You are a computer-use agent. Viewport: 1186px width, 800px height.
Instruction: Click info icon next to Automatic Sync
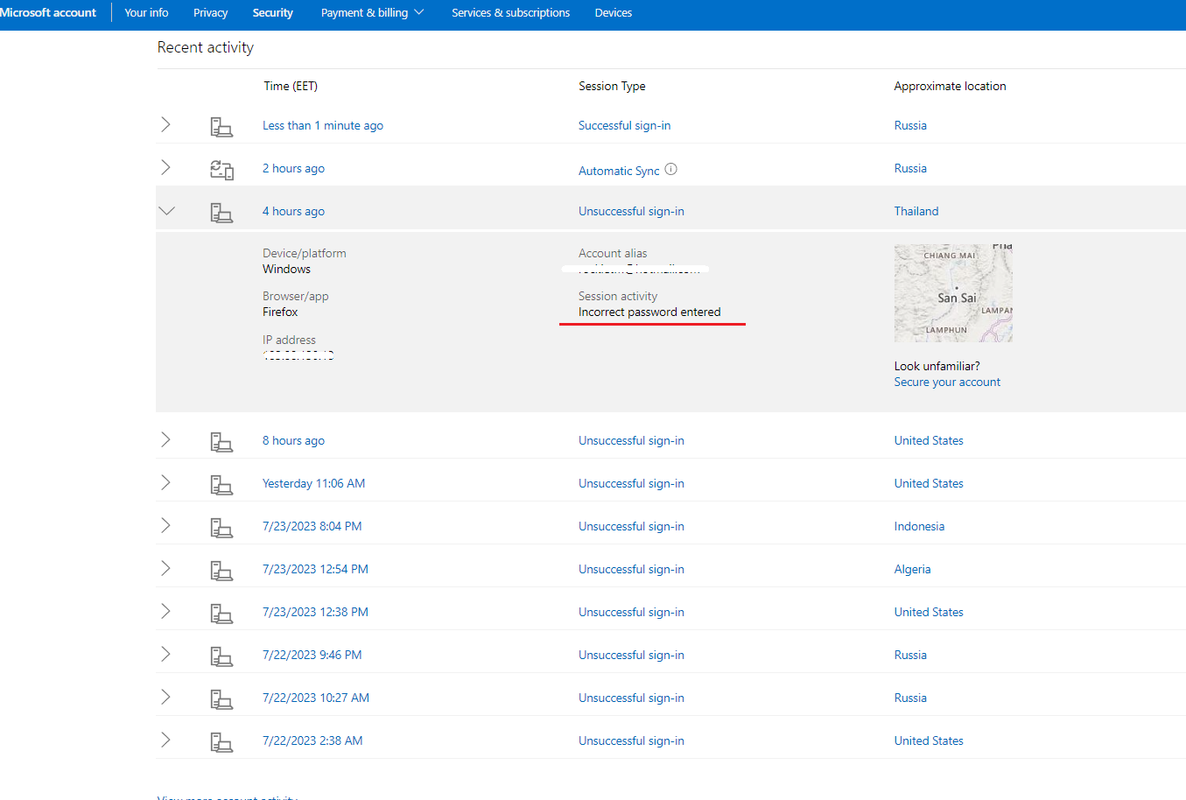click(x=671, y=169)
